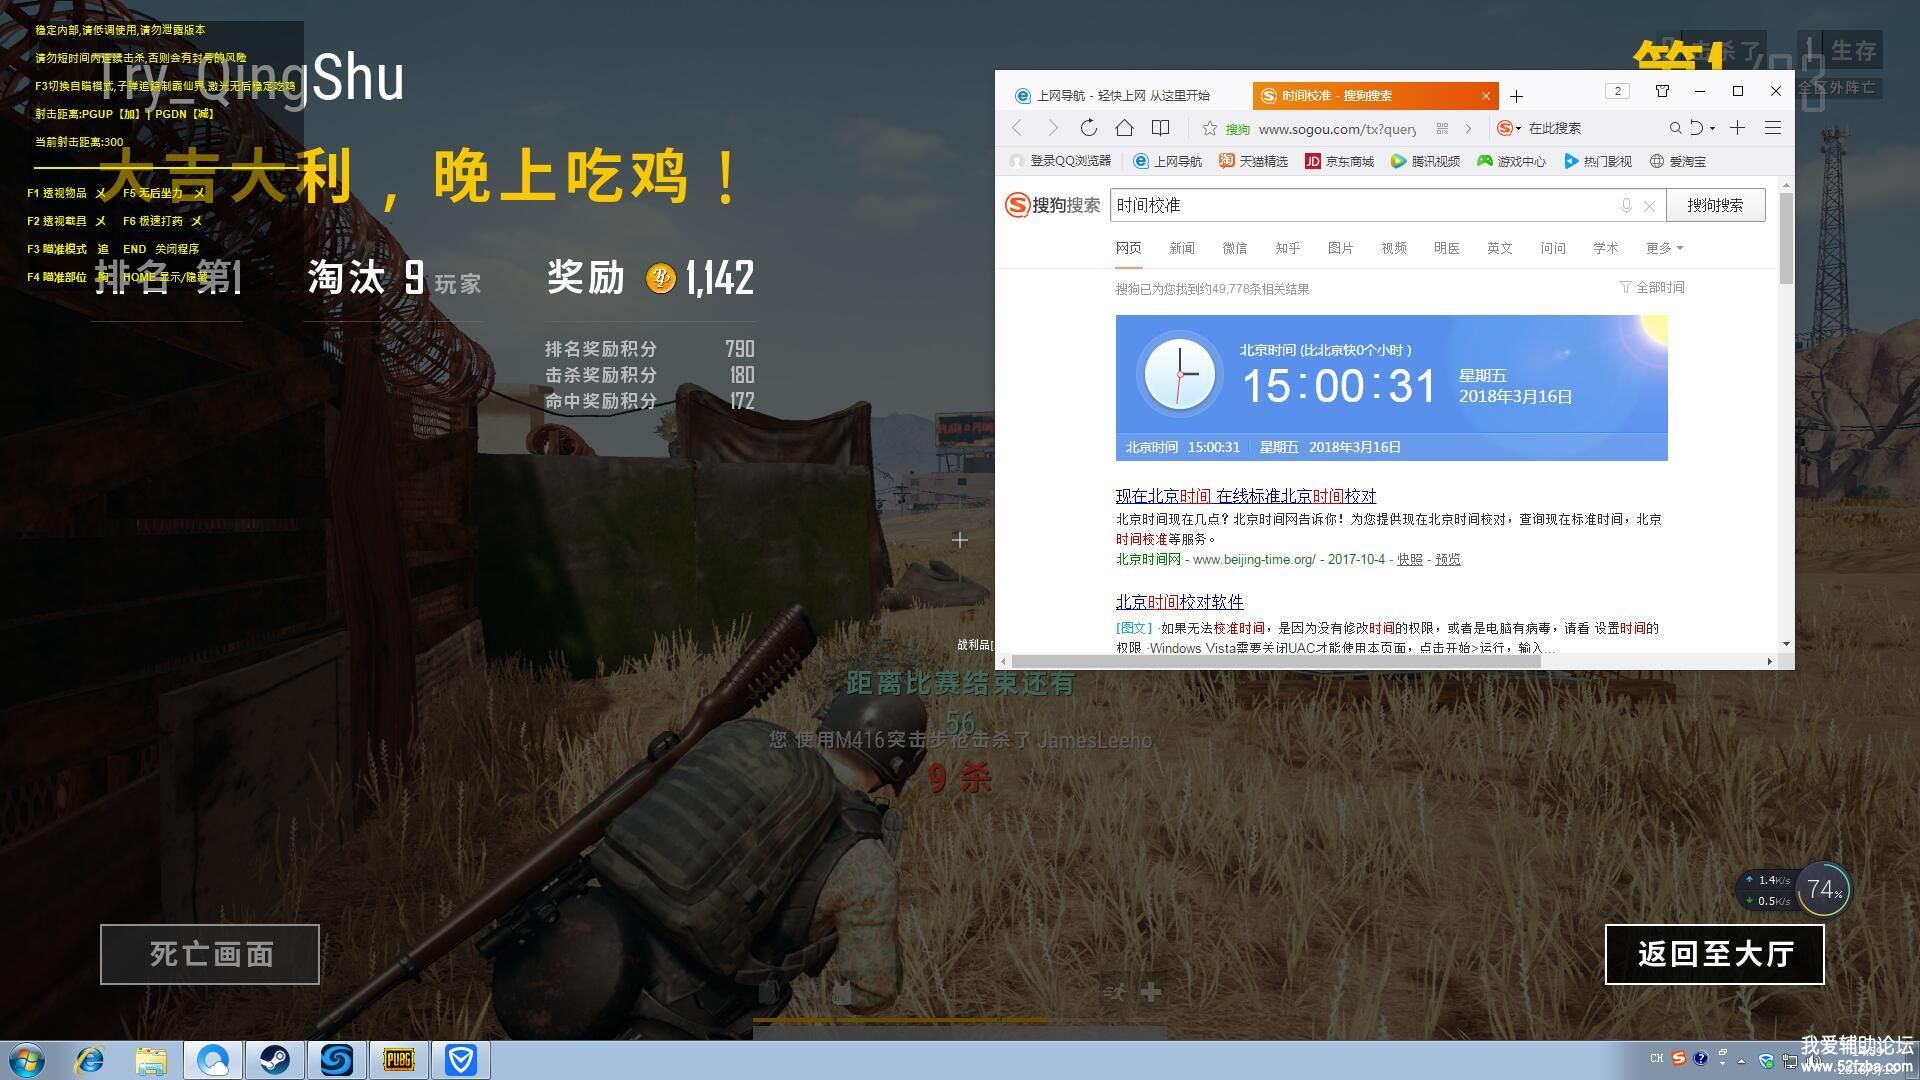Click the scroll down arrow of the page
This screenshot has width=1920, height=1080.
[x=1786, y=644]
